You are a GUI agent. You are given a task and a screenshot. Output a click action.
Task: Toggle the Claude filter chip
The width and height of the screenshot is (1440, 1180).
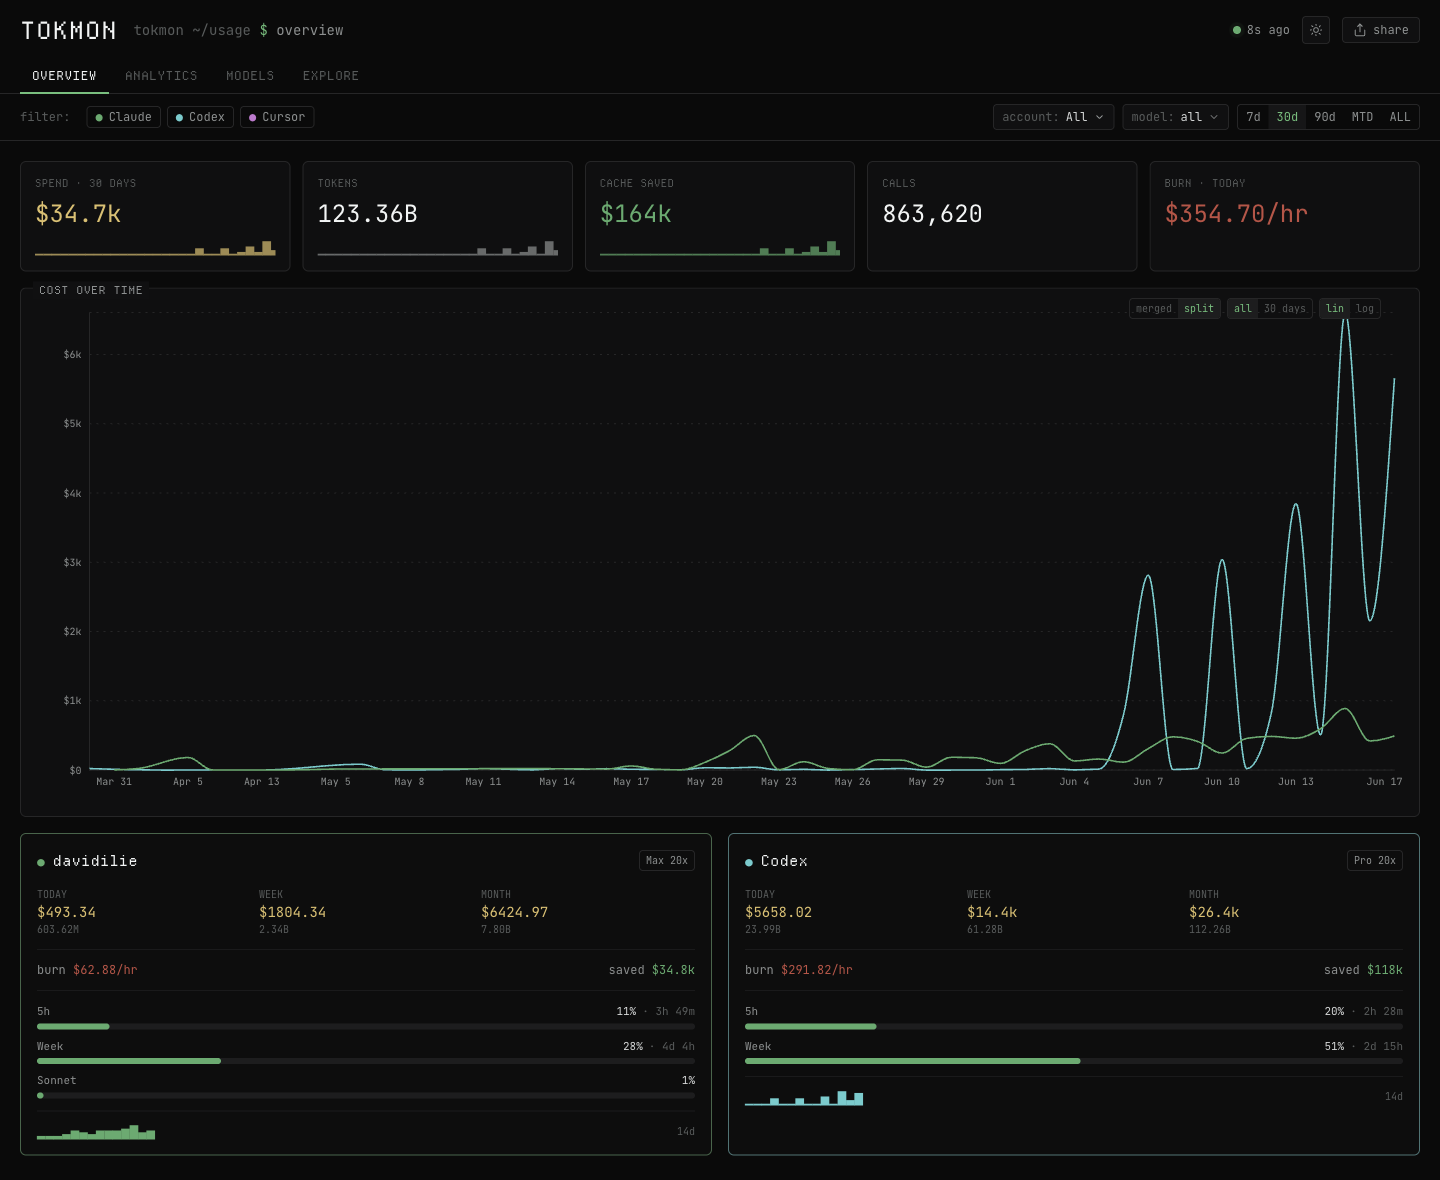124,117
